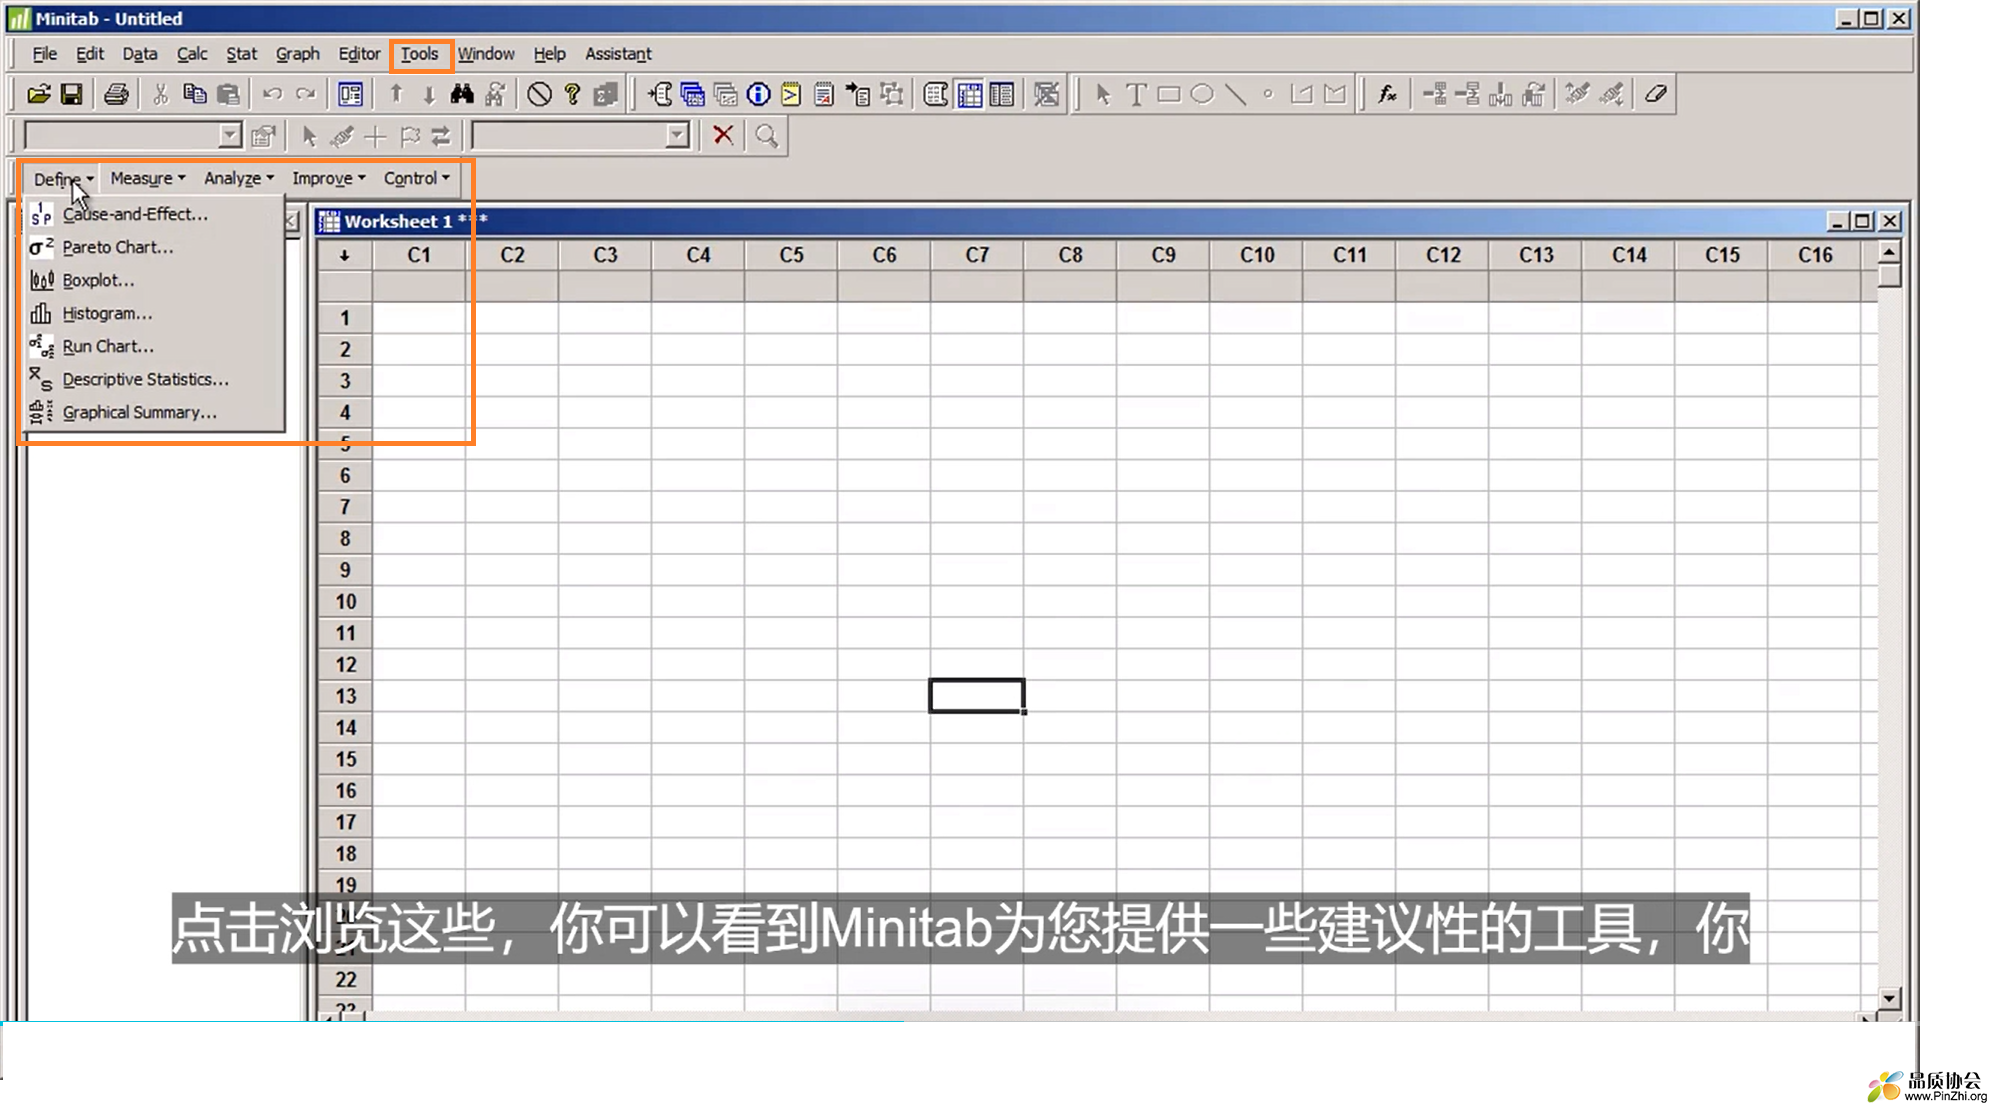Image resolution: width=1992 pixels, height=1108 pixels.
Task: Click the blue Info circle icon
Action: pos(758,94)
